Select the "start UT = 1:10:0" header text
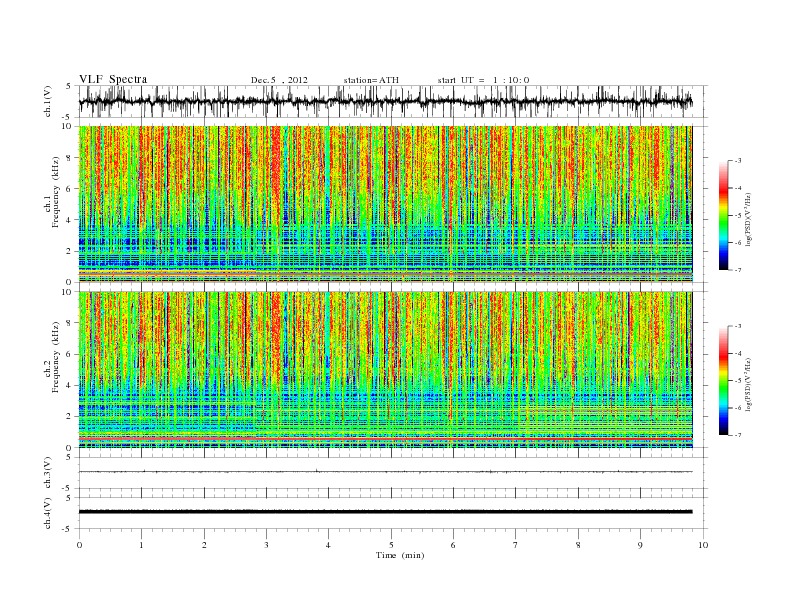This screenshot has height=612, width=792. pyautogui.click(x=483, y=80)
